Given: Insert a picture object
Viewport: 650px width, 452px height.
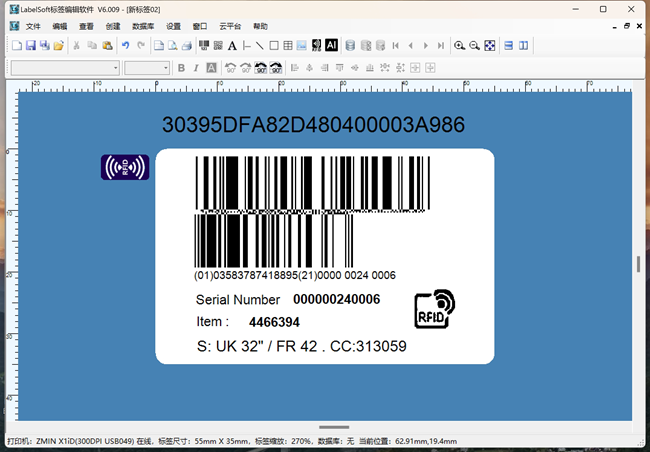Looking at the screenshot, I should coord(302,46).
